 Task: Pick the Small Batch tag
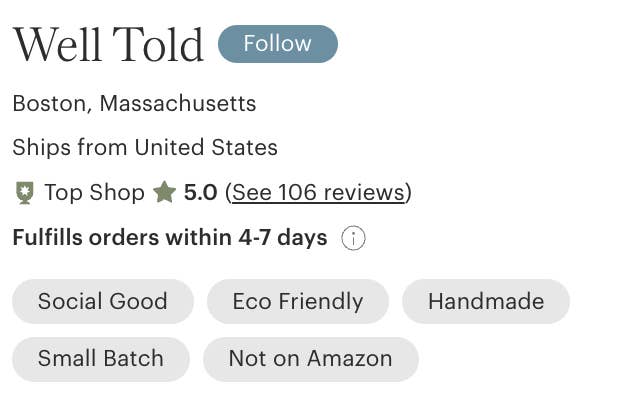click(x=100, y=359)
